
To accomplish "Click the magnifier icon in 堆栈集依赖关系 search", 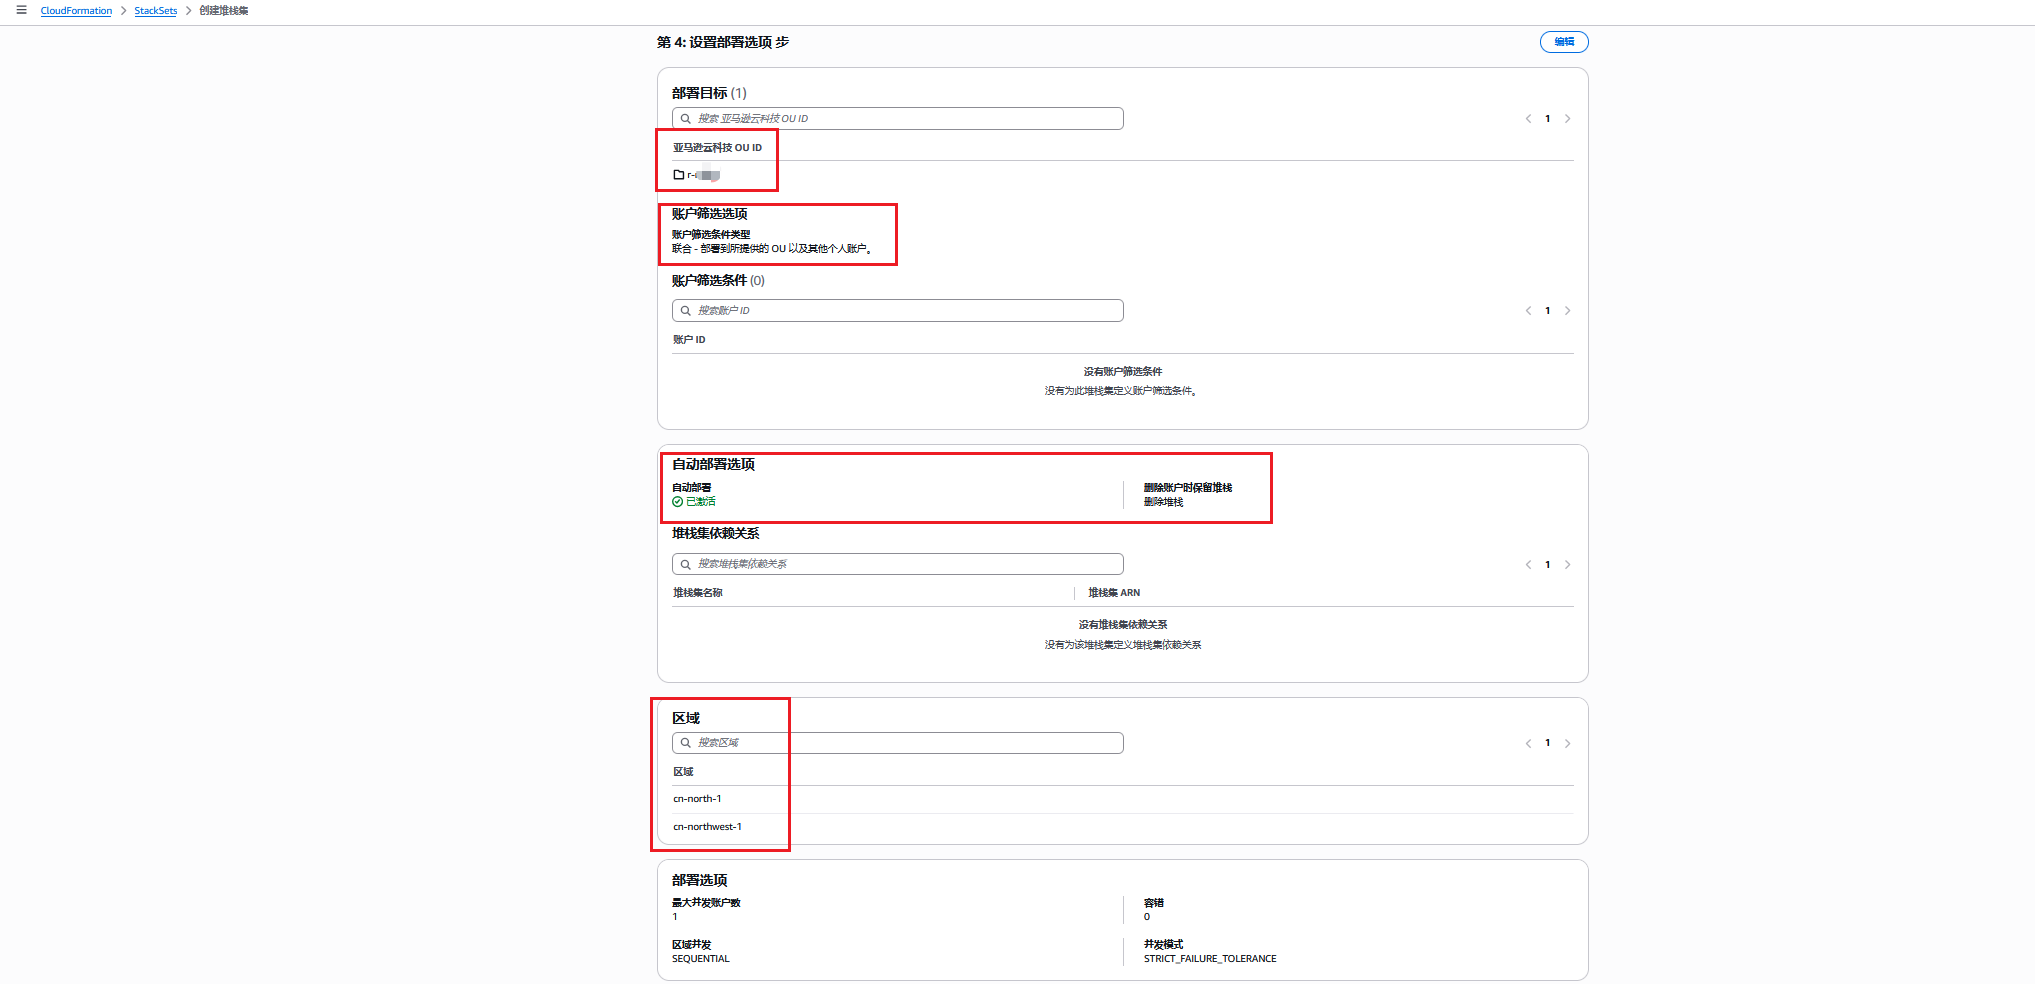I will point(687,563).
